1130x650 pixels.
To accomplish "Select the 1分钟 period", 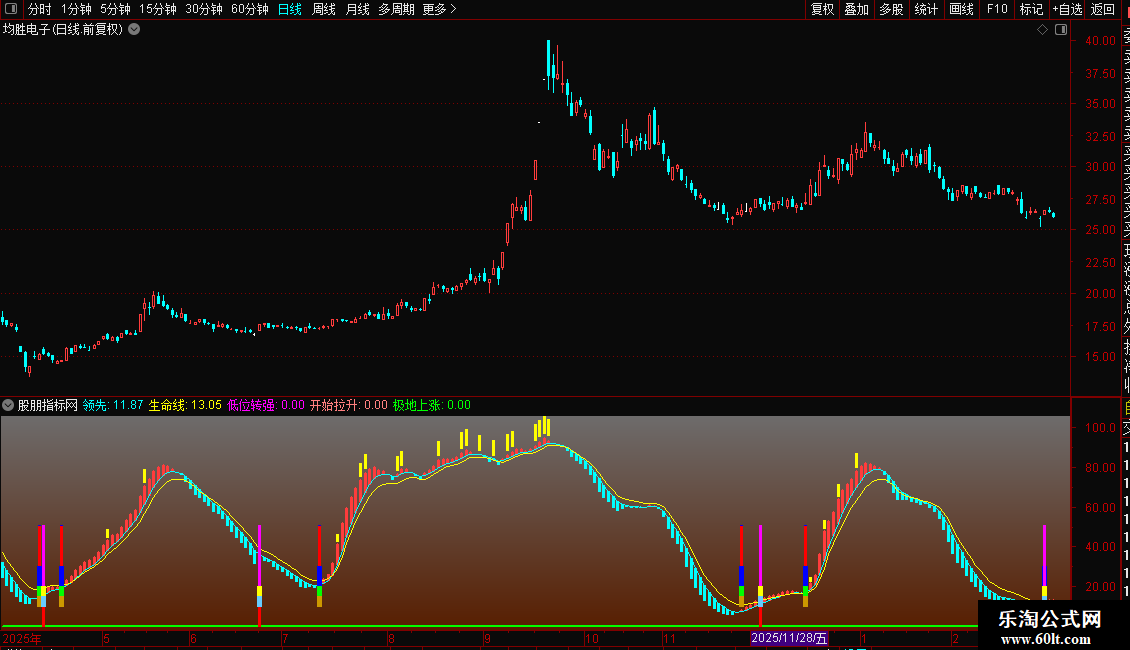I will pos(76,9).
